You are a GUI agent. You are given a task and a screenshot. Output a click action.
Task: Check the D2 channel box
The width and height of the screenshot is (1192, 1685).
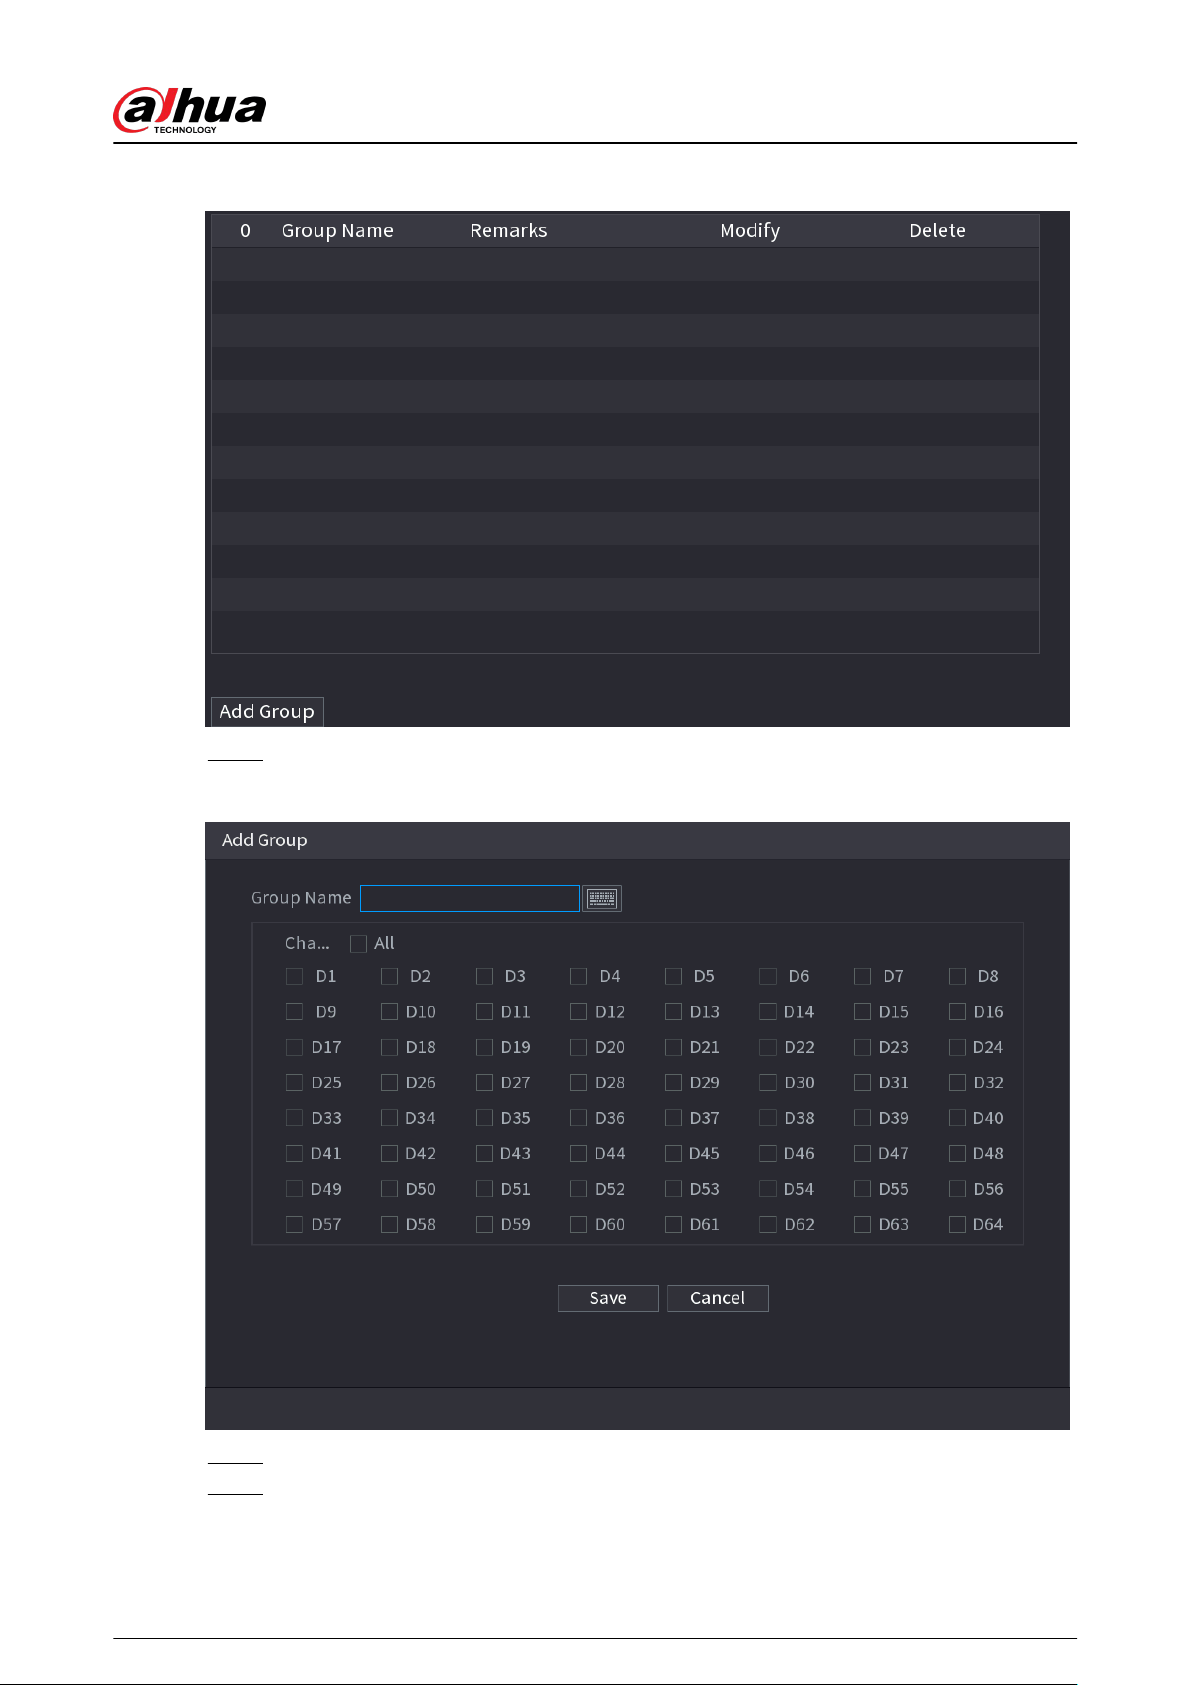pyautogui.click(x=389, y=976)
